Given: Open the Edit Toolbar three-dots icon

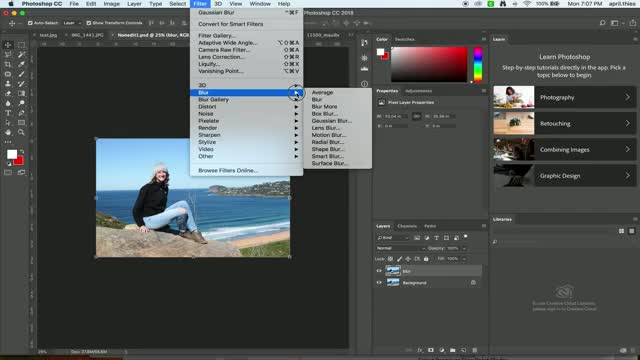Looking at the screenshot, I should [x=8, y=142].
